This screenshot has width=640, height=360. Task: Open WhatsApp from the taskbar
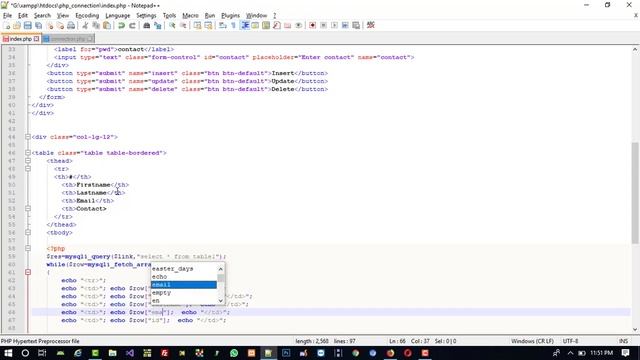(234, 353)
